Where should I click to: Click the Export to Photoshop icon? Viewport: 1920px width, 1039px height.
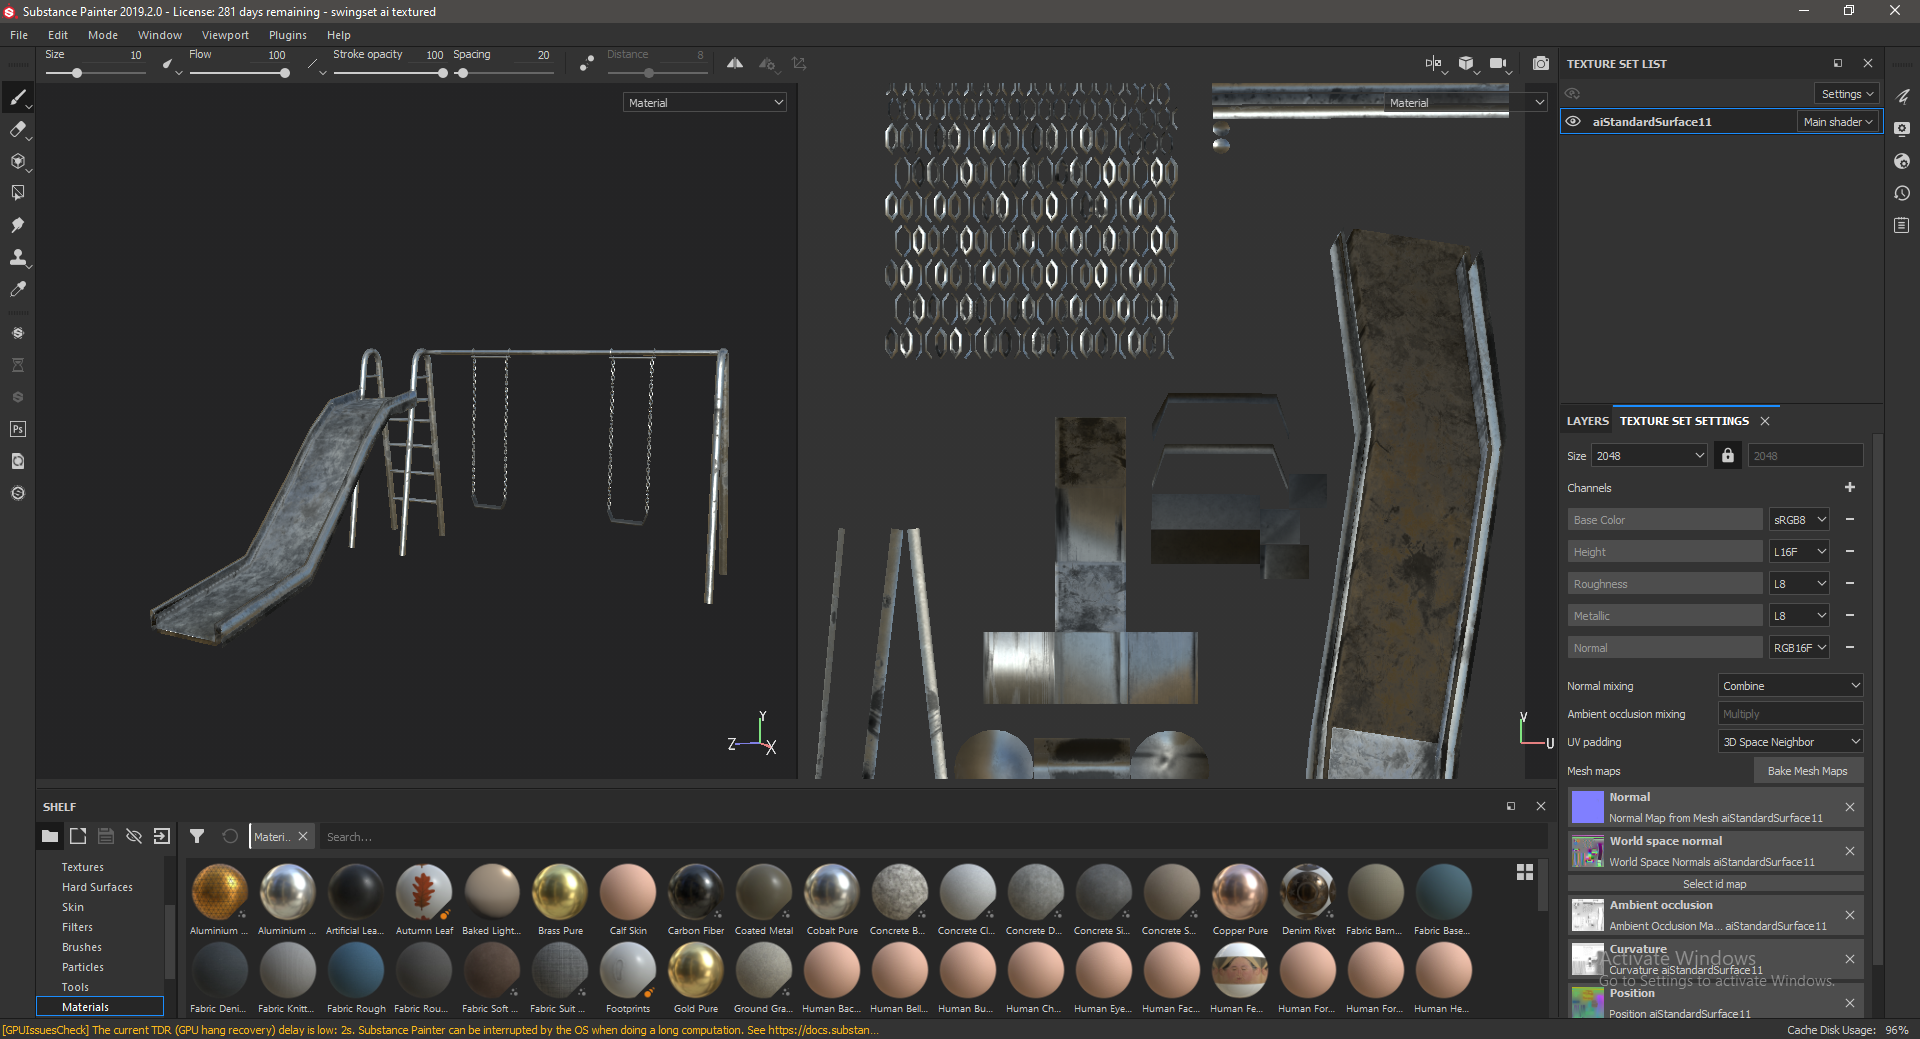[17, 429]
